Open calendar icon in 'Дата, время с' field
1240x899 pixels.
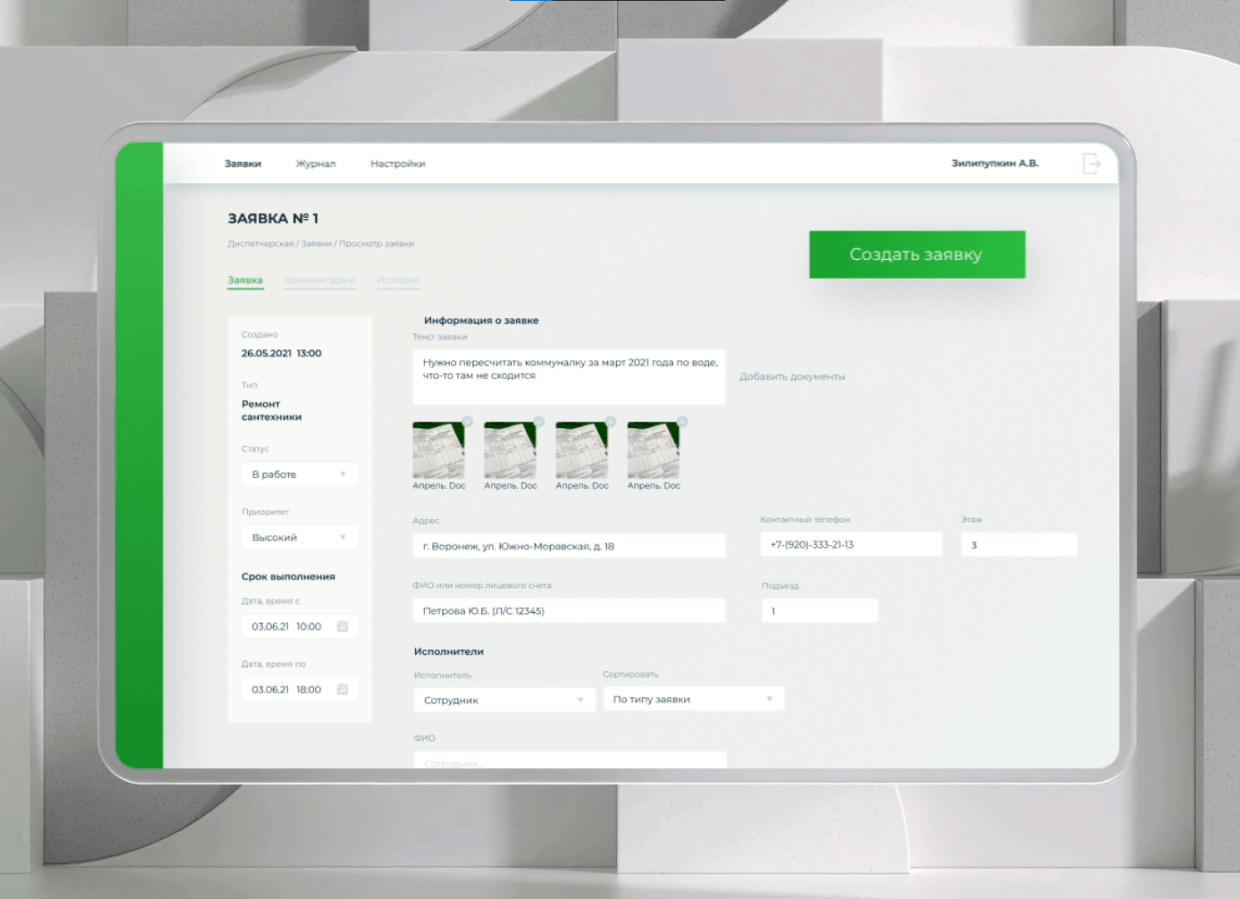point(342,627)
